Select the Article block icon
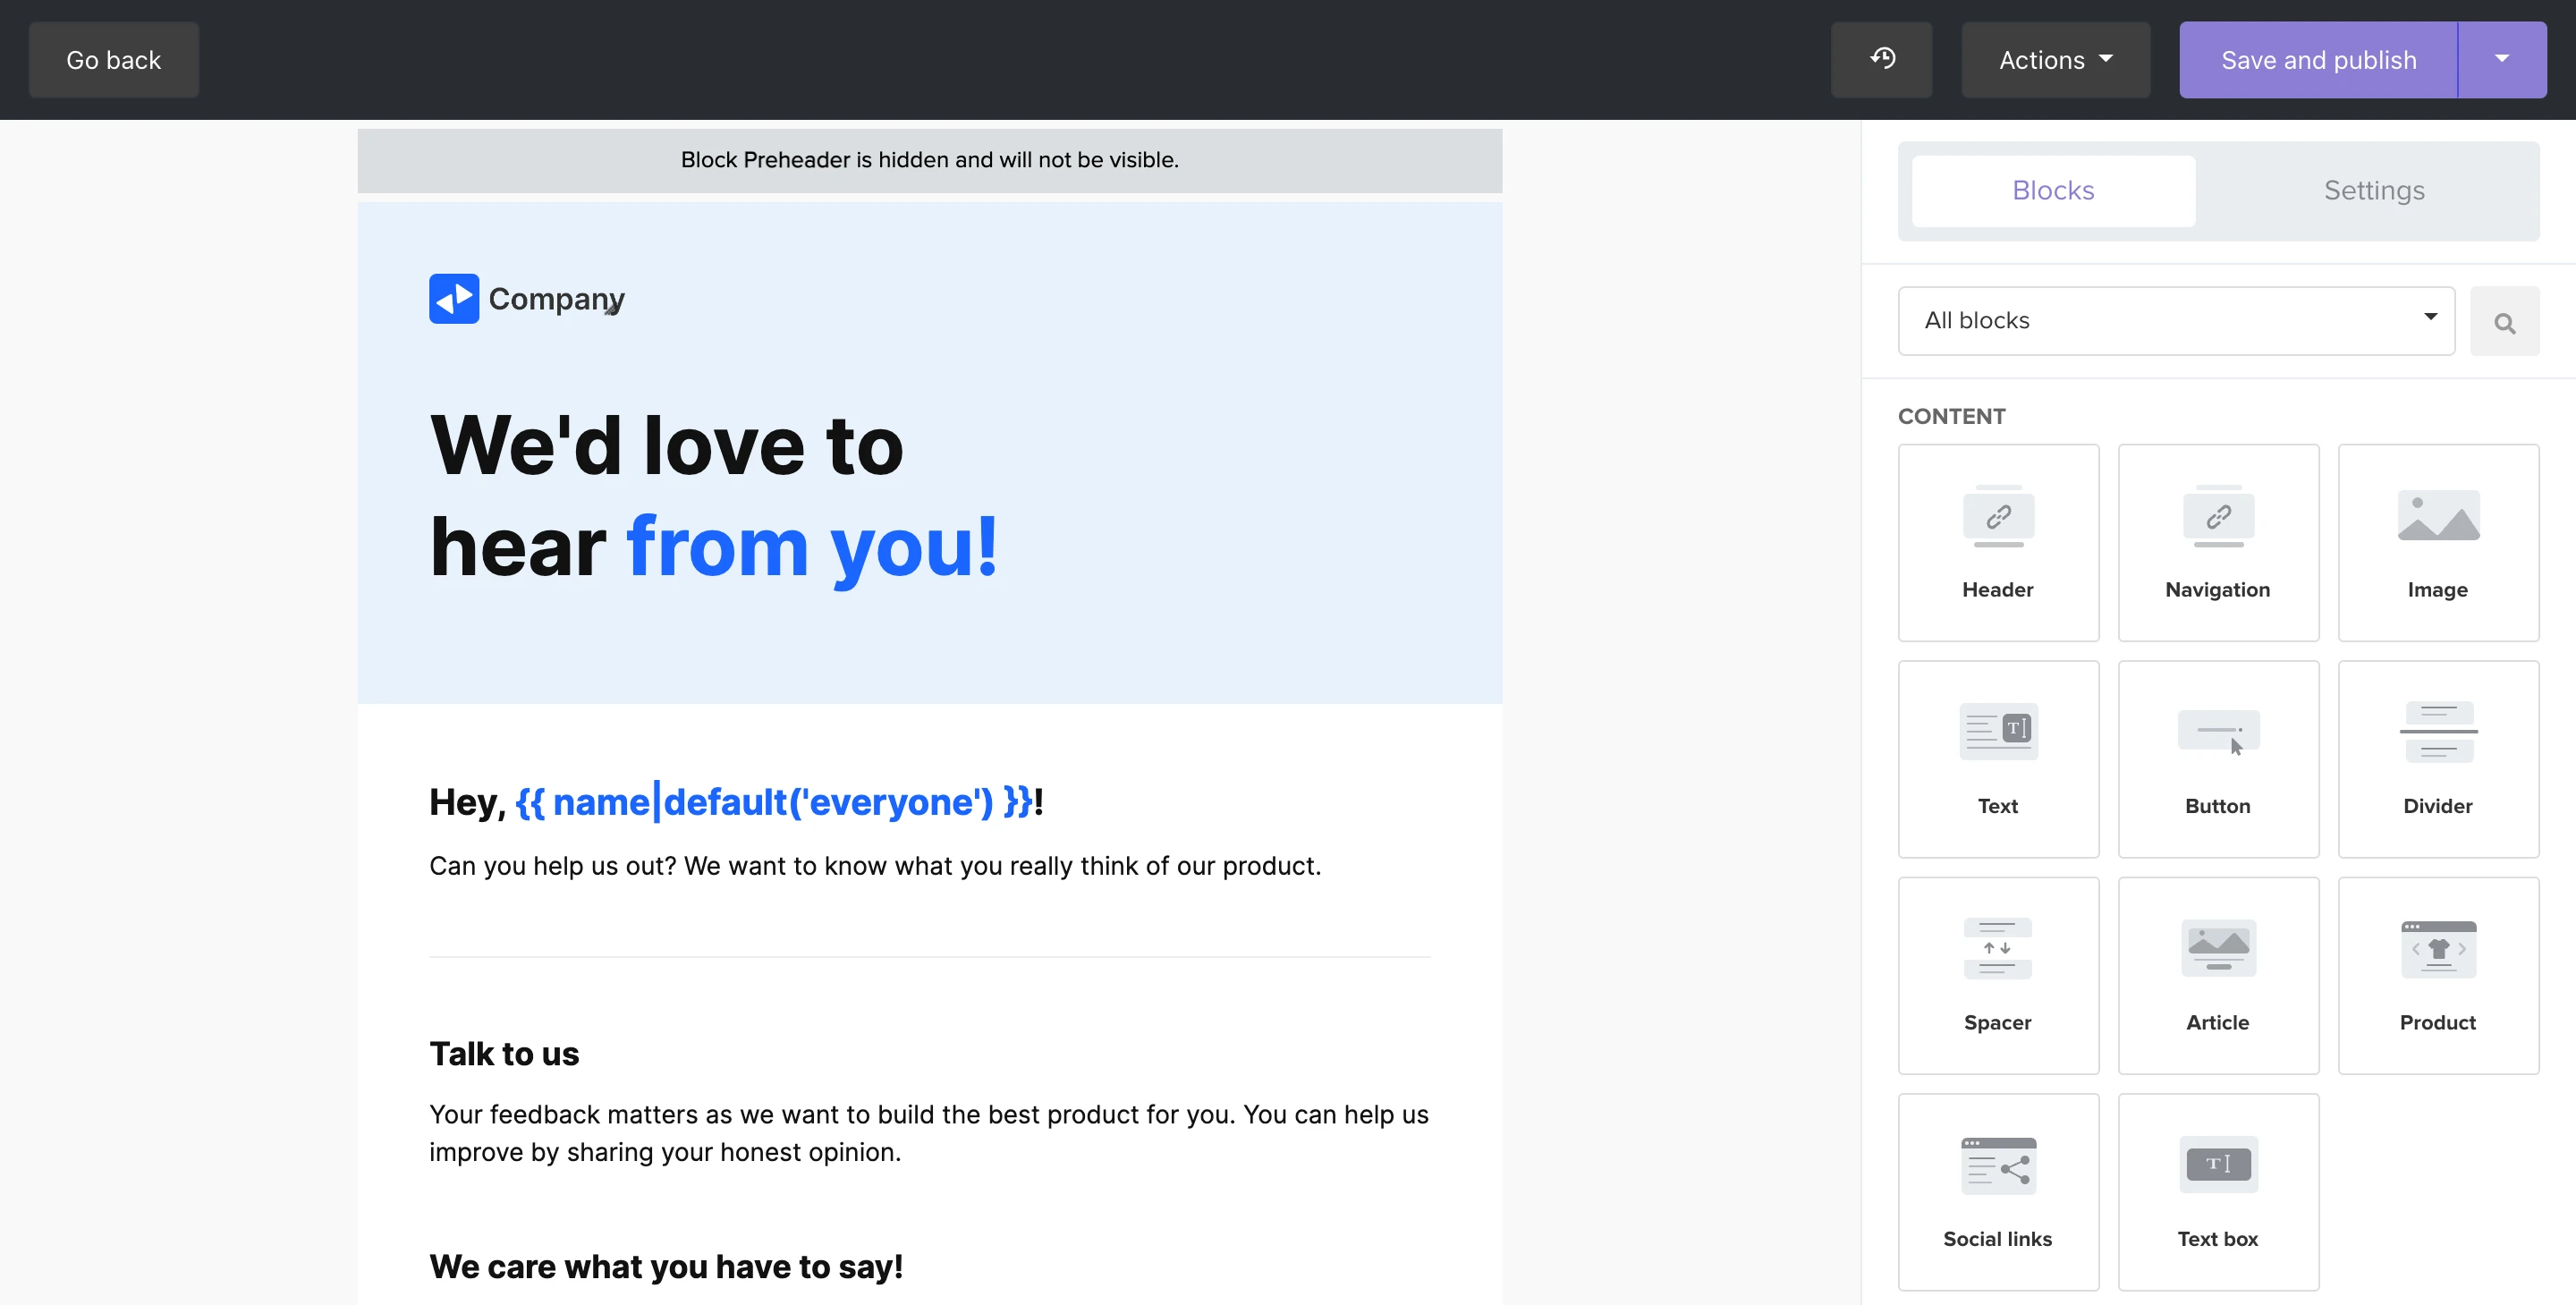Image resolution: width=2576 pixels, height=1305 pixels. coord(2217,948)
